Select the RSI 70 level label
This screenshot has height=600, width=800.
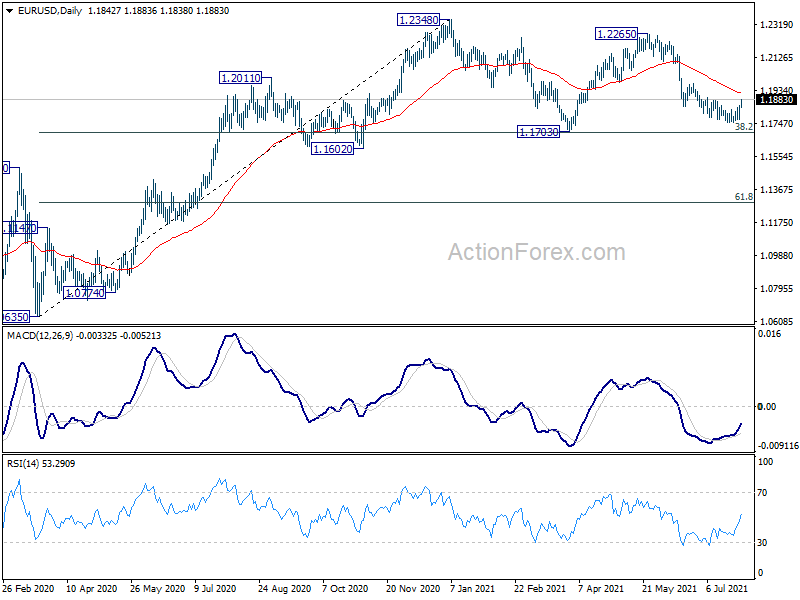(x=762, y=493)
